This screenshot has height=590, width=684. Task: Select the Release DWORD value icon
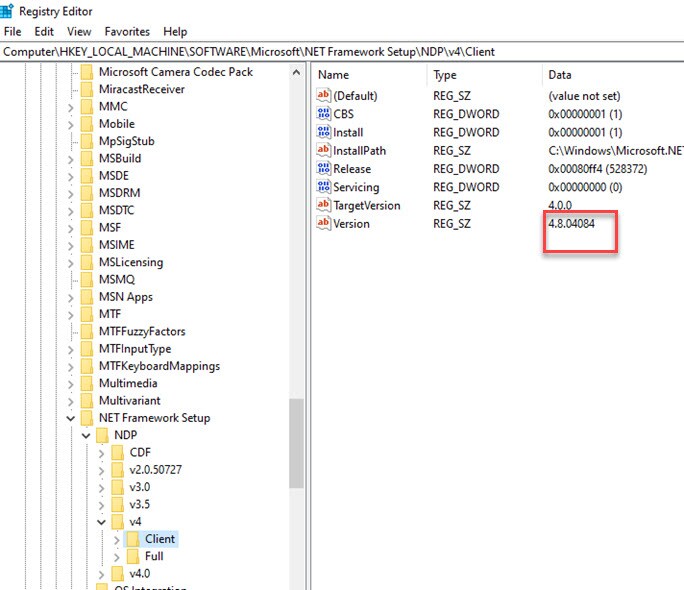click(x=323, y=169)
